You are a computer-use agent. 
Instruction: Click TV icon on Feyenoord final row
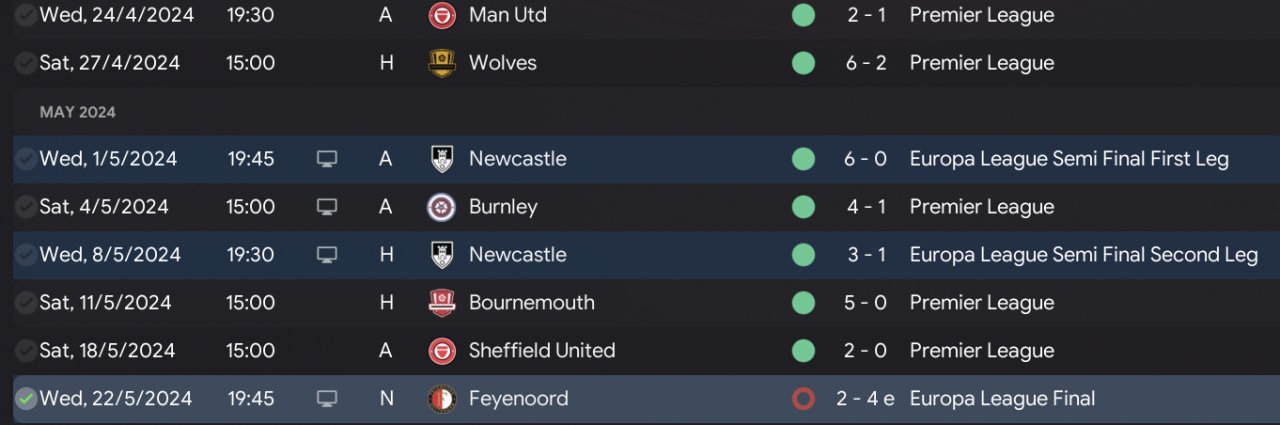coord(327,399)
